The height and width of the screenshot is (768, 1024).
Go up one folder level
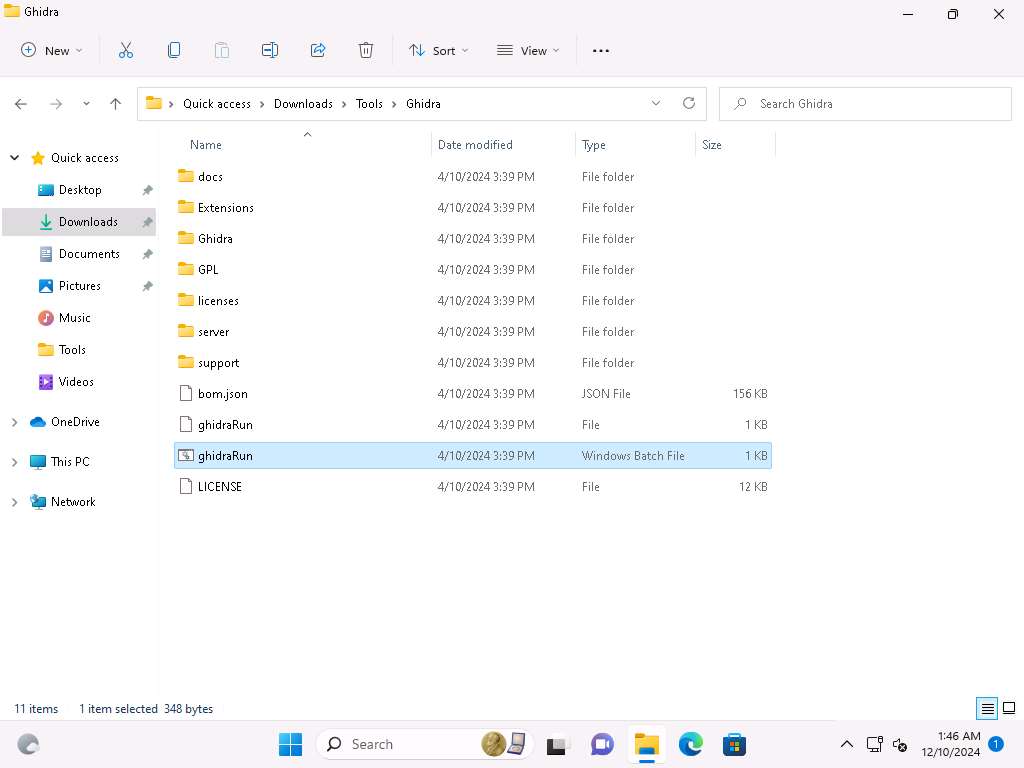point(115,103)
